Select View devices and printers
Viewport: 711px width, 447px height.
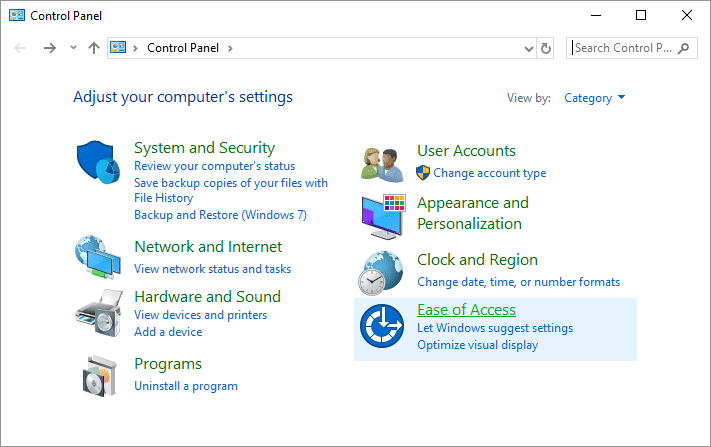[x=200, y=315]
